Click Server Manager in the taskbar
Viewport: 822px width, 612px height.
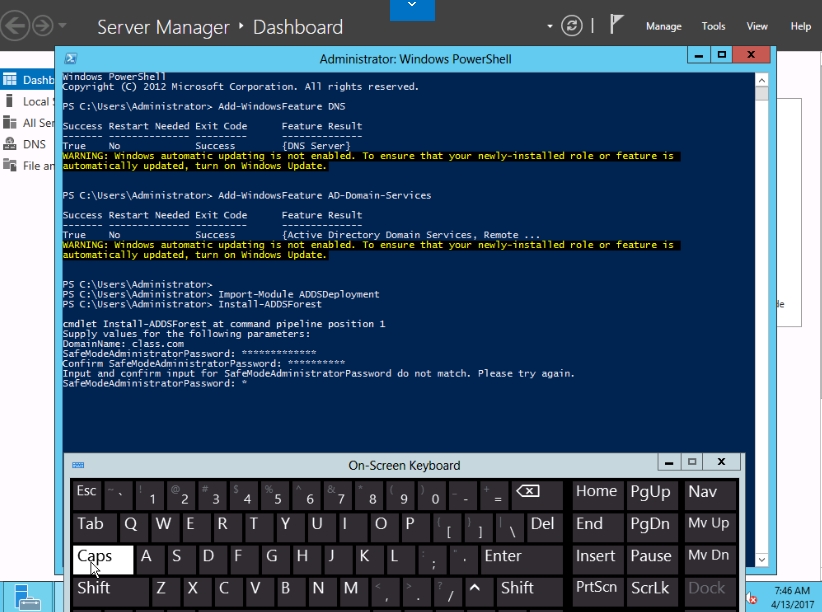[x=27, y=597]
